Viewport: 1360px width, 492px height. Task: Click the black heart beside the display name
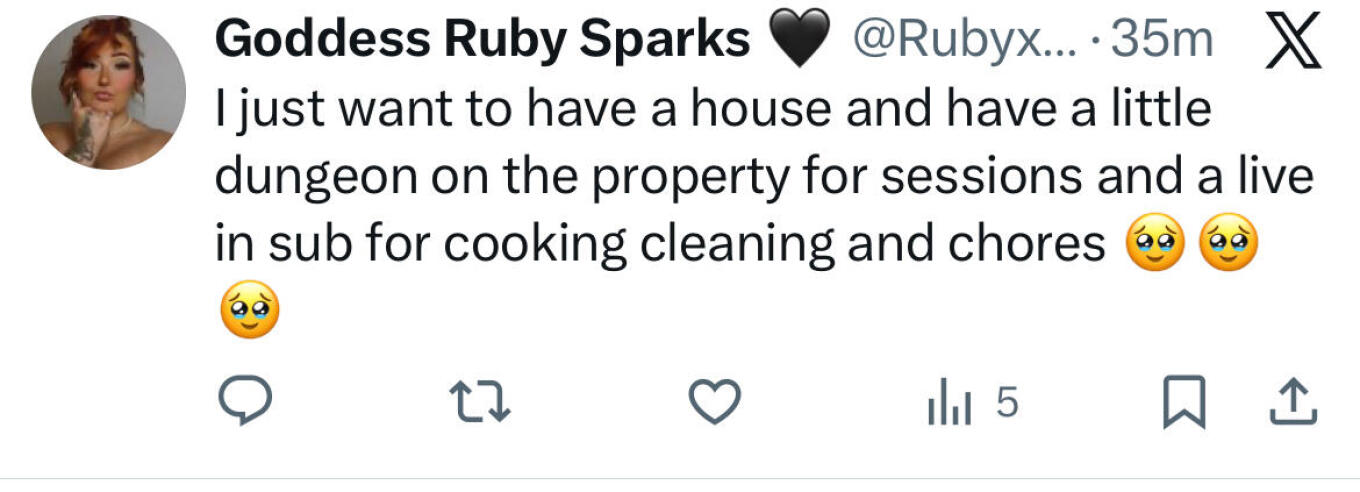coord(800,41)
